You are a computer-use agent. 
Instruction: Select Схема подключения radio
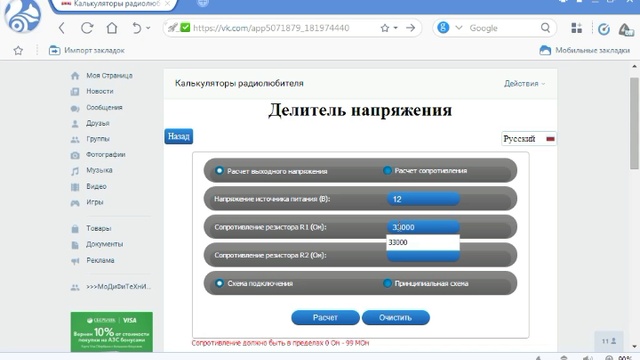[219, 283]
